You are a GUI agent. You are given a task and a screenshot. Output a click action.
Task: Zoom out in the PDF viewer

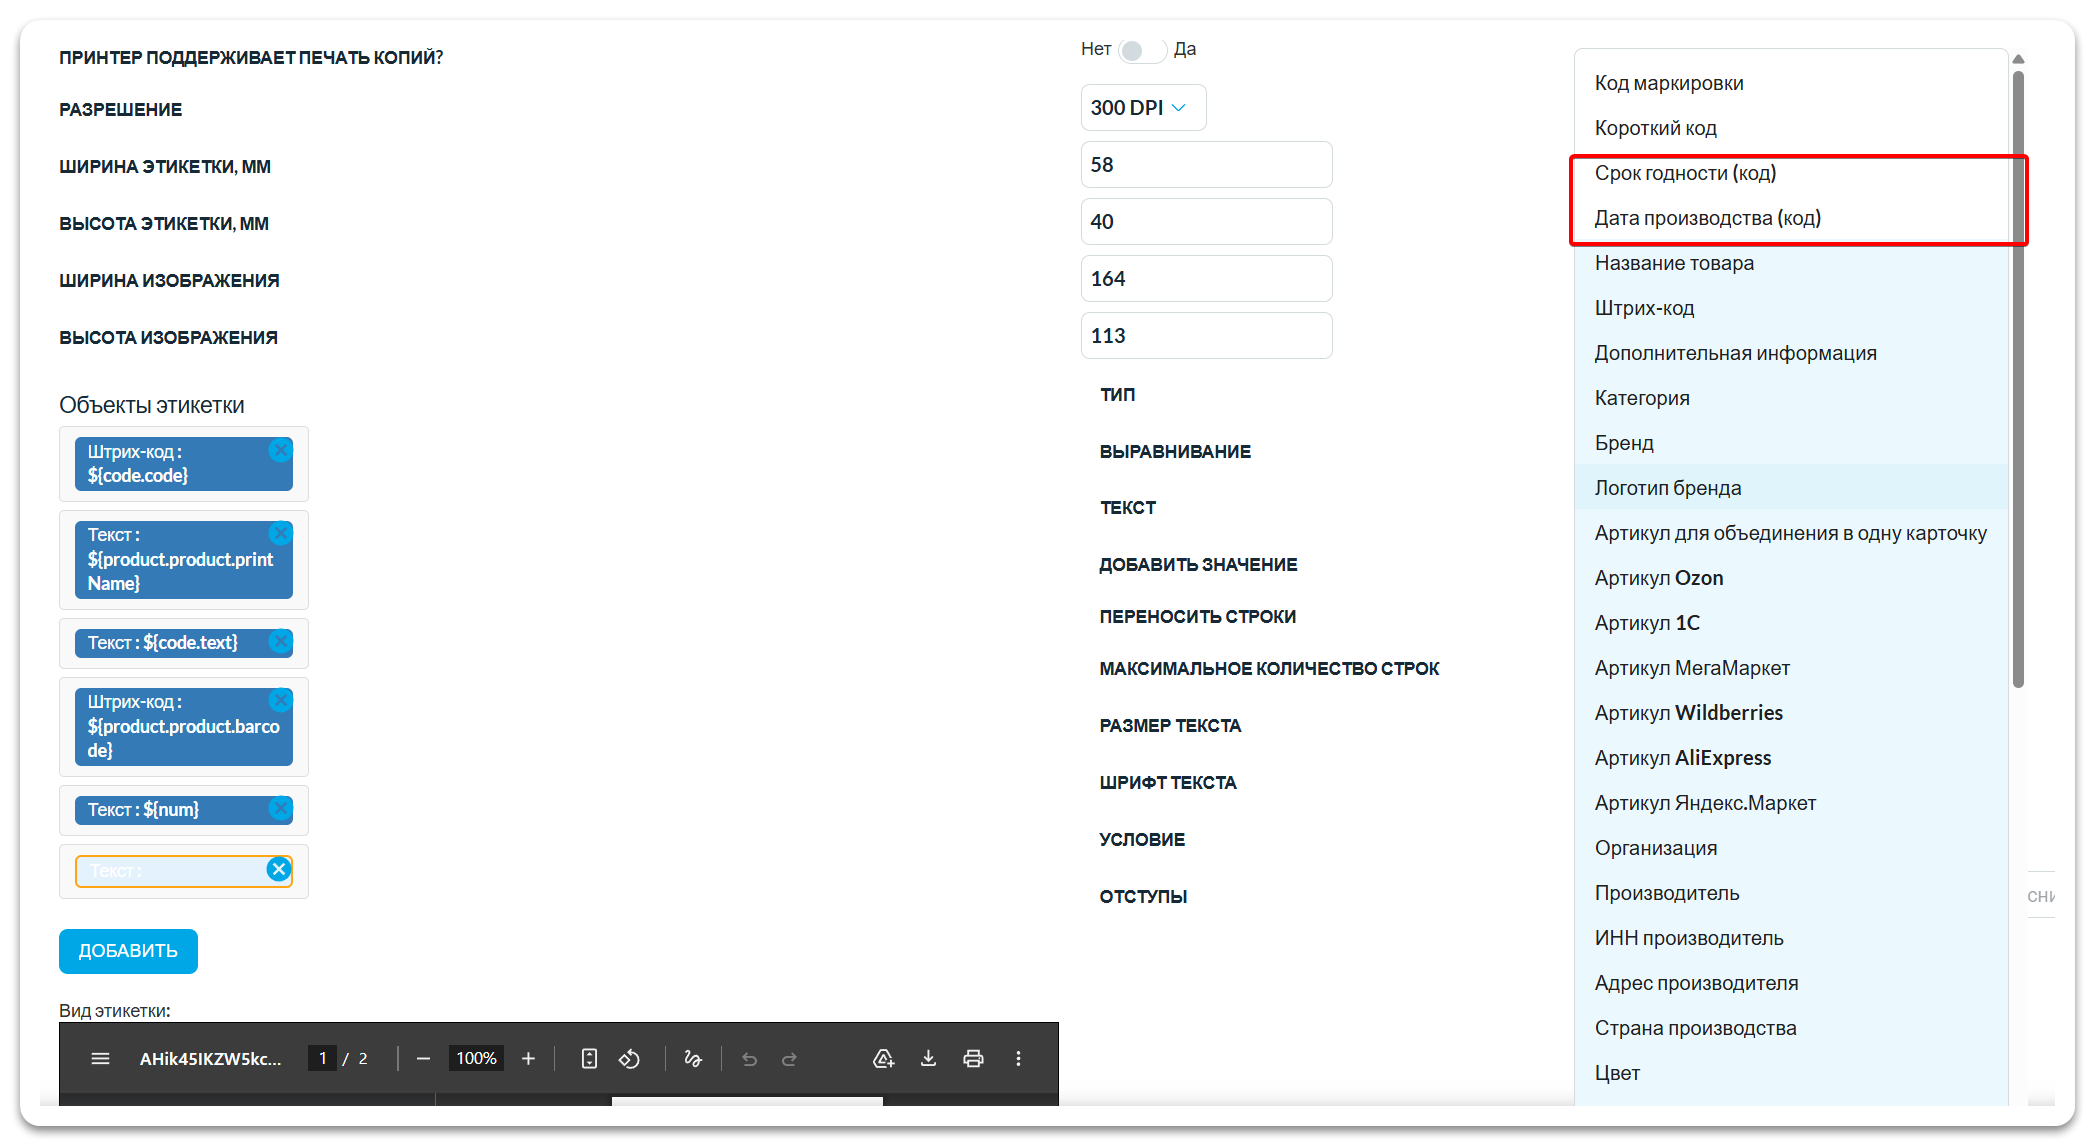coord(423,1058)
